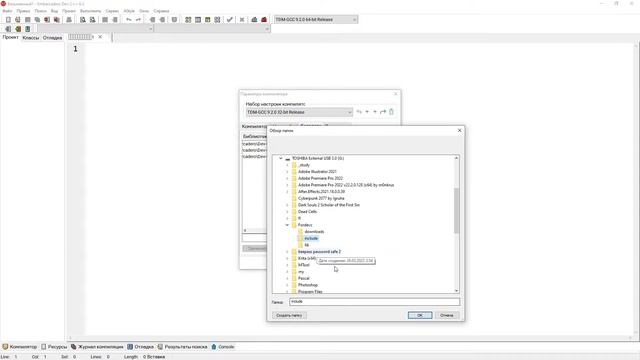
Task: Switch to the Отладка side tab
Action: click(x=52, y=38)
